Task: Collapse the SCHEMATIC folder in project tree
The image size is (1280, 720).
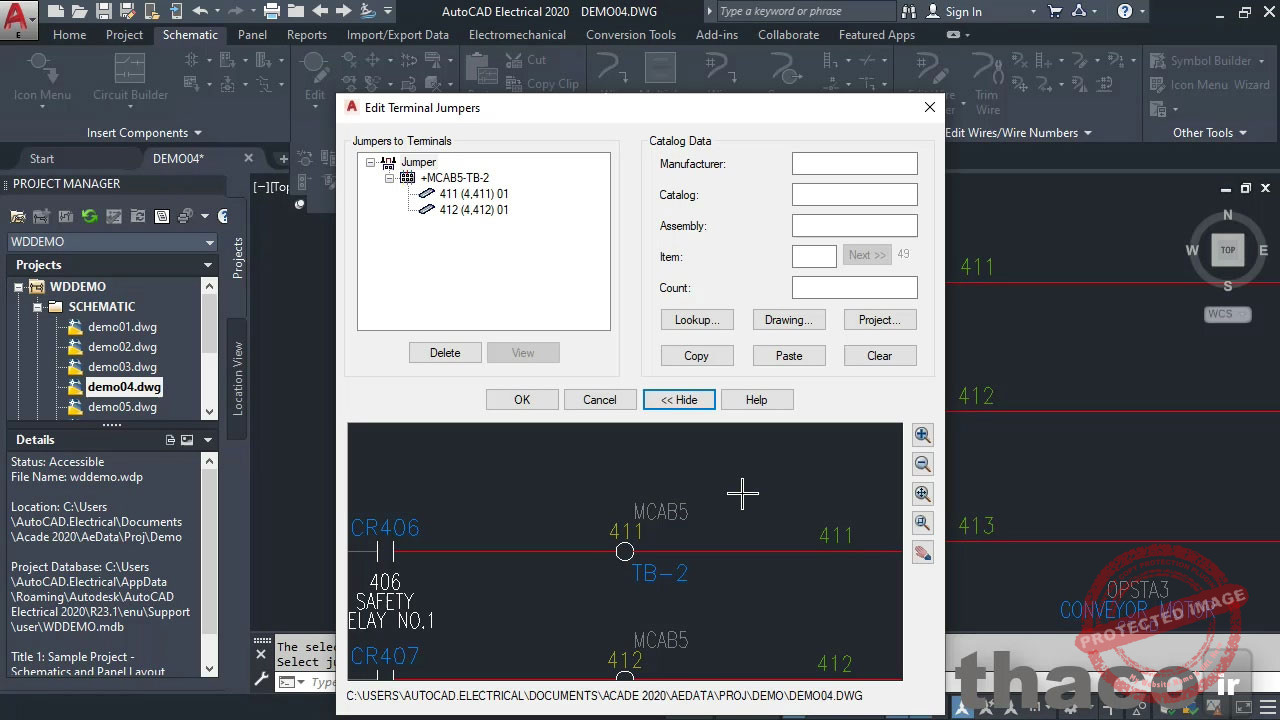Action: click(x=38, y=307)
